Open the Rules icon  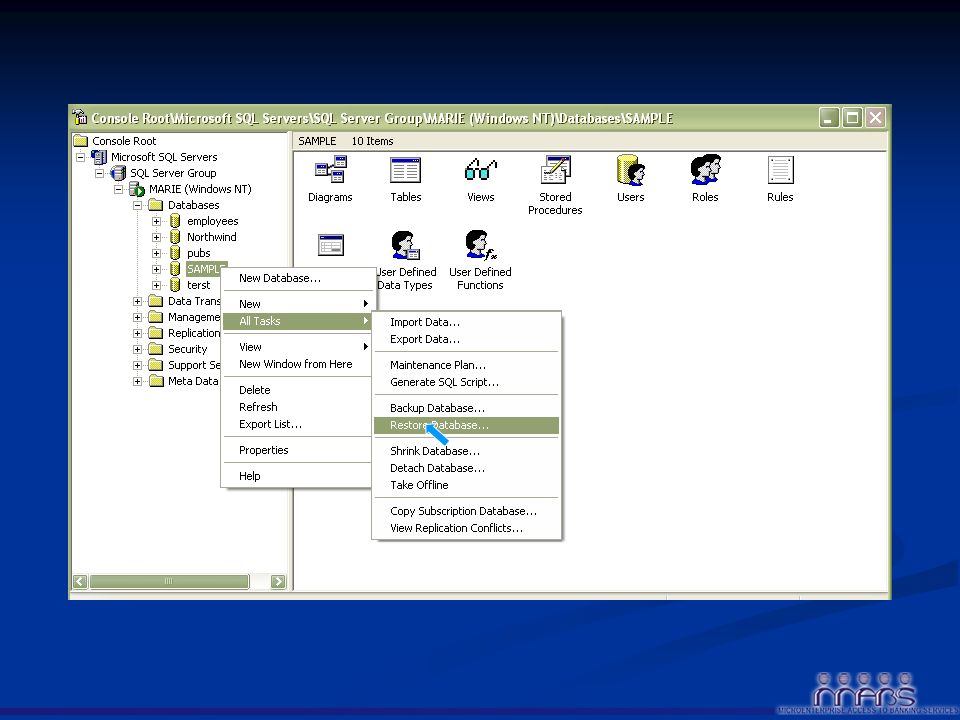pyautogui.click(x=780, y=170)
